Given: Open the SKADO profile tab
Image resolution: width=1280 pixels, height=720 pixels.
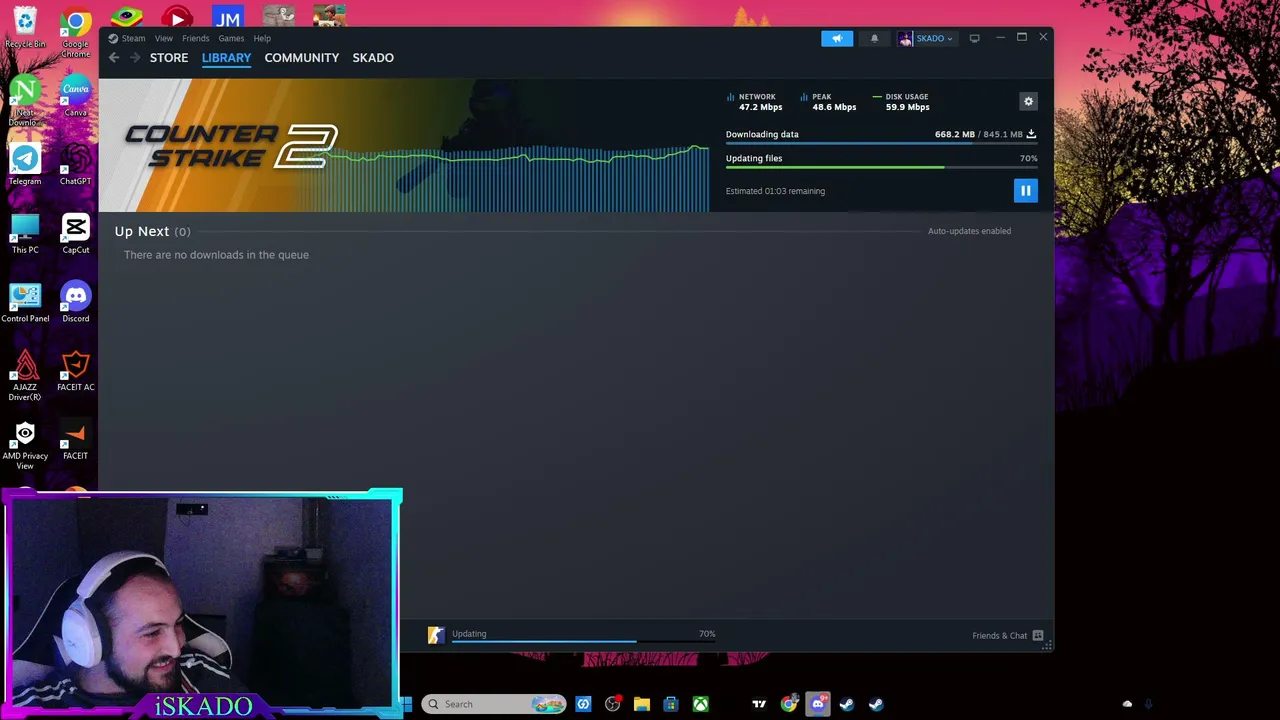Looking at the screenshot, I should click(x=373, y=58).
